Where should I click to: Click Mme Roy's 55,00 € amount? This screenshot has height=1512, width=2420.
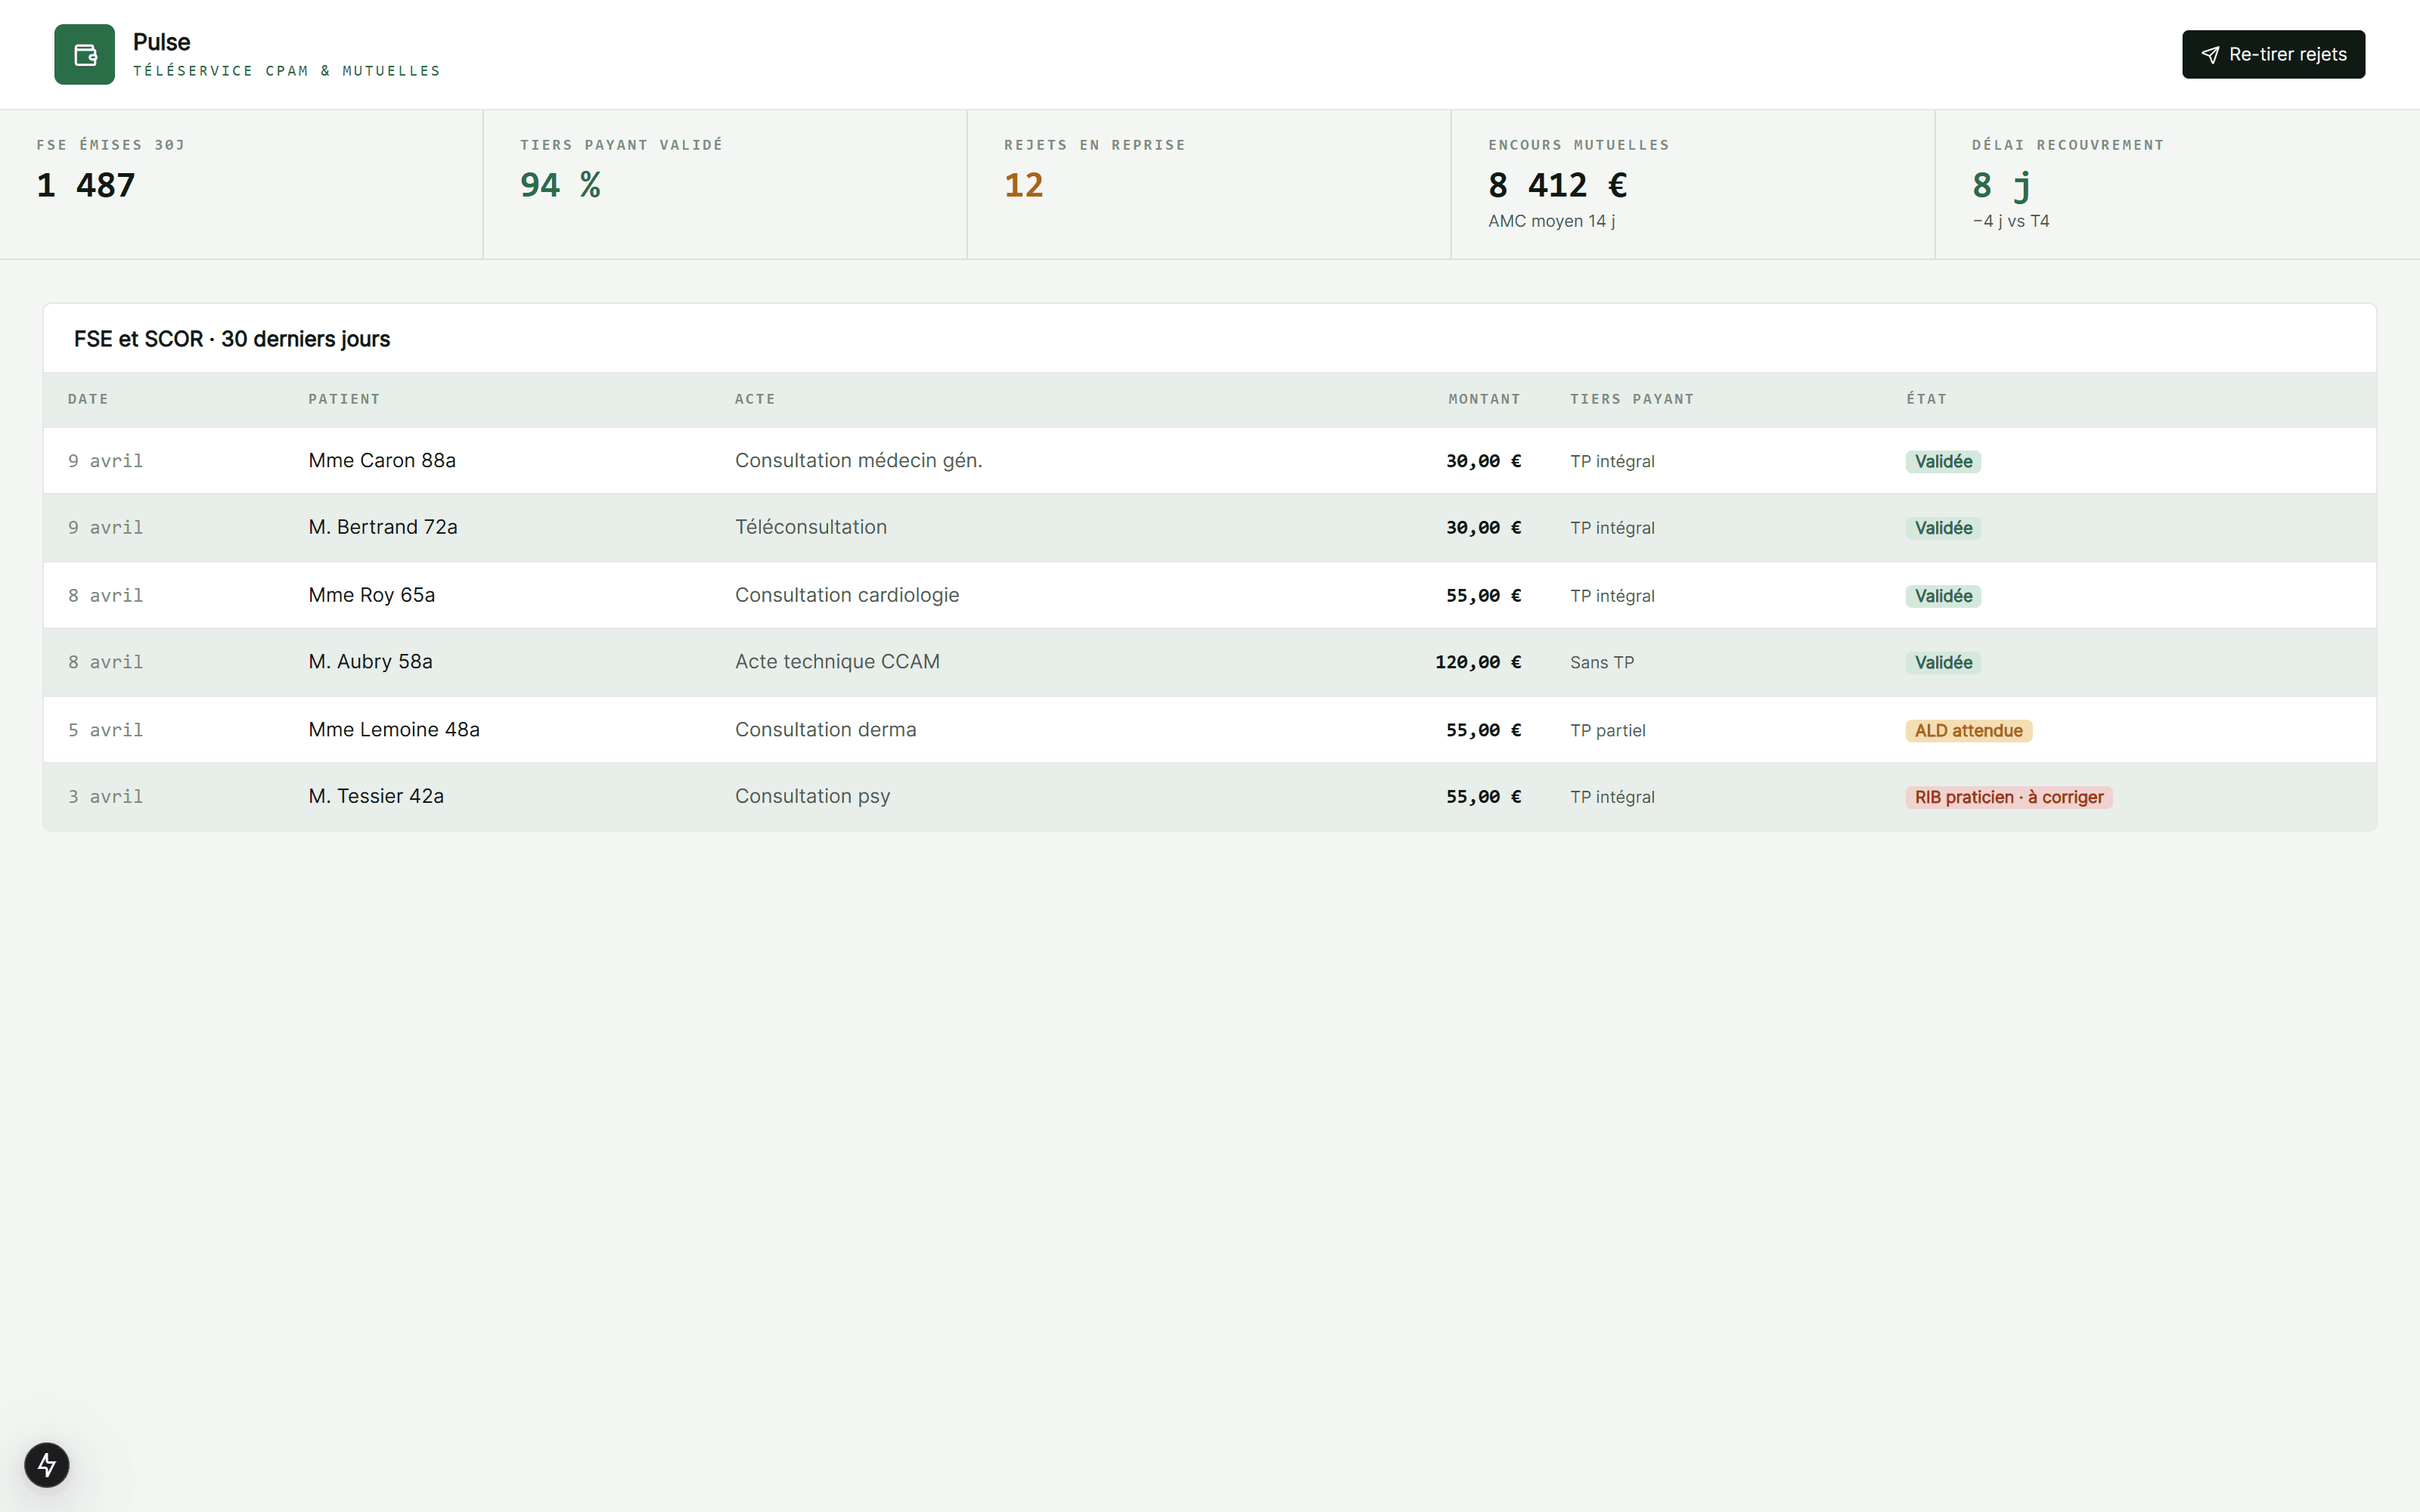(x=1484, y=596)
